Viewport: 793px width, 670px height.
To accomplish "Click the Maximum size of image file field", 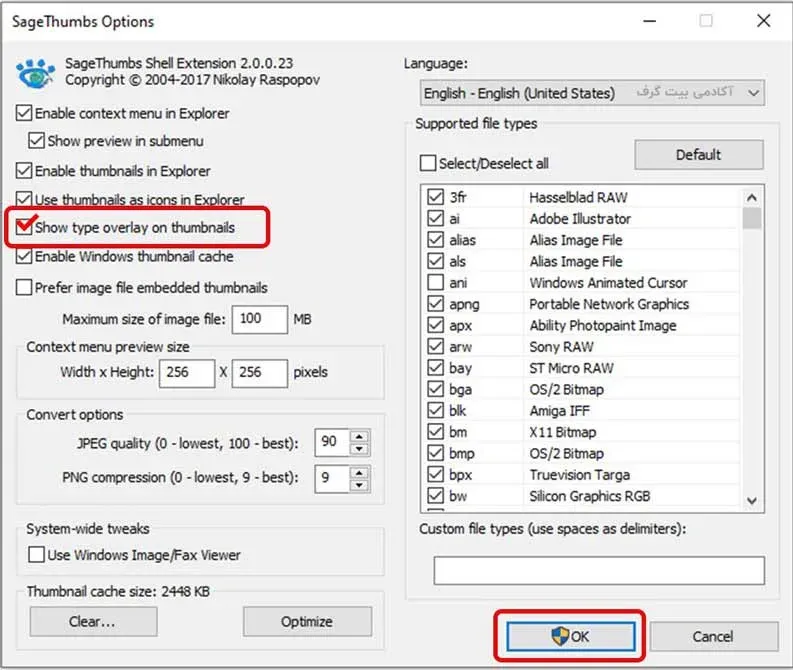I will (x=259, y=319).
